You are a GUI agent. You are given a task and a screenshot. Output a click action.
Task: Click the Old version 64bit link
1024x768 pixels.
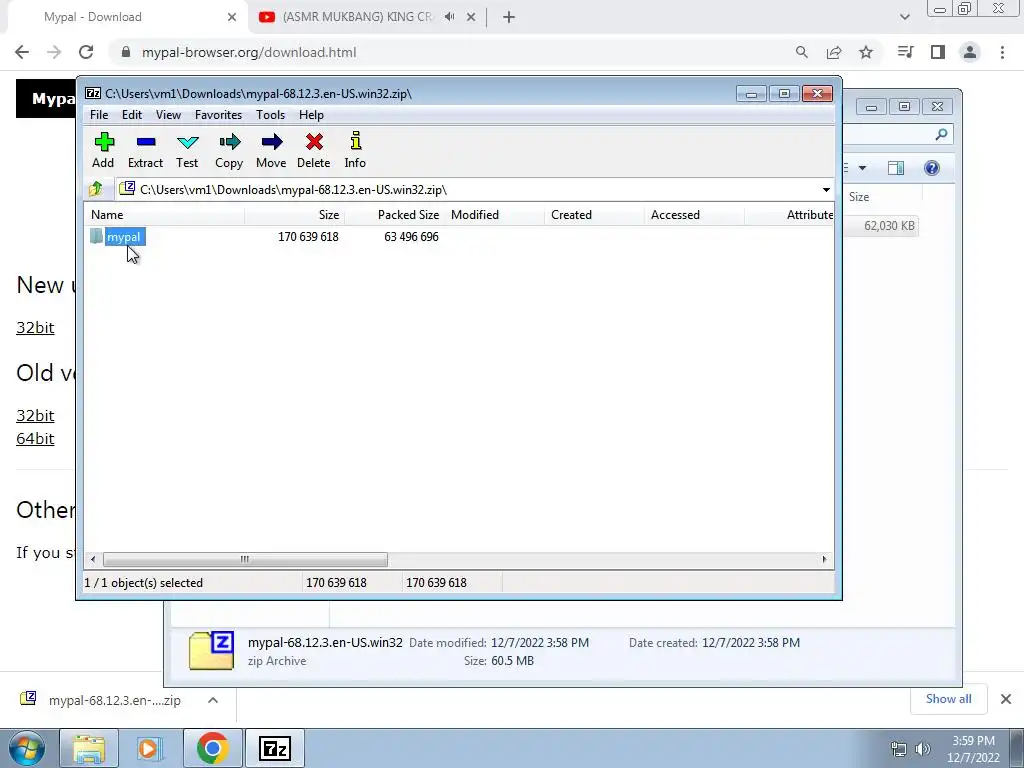(x=35, y=439)
